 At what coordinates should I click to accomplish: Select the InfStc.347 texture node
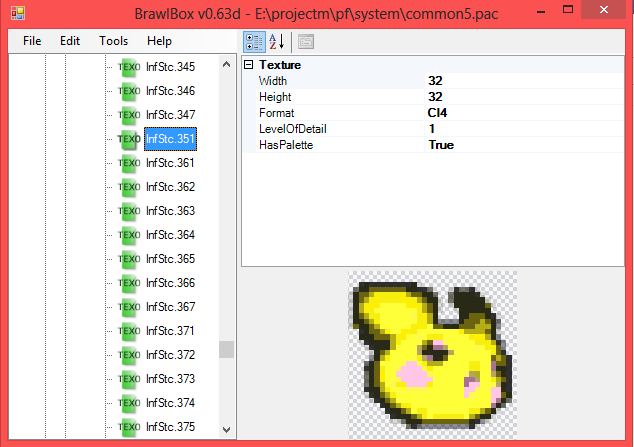(x=170, y=115)
